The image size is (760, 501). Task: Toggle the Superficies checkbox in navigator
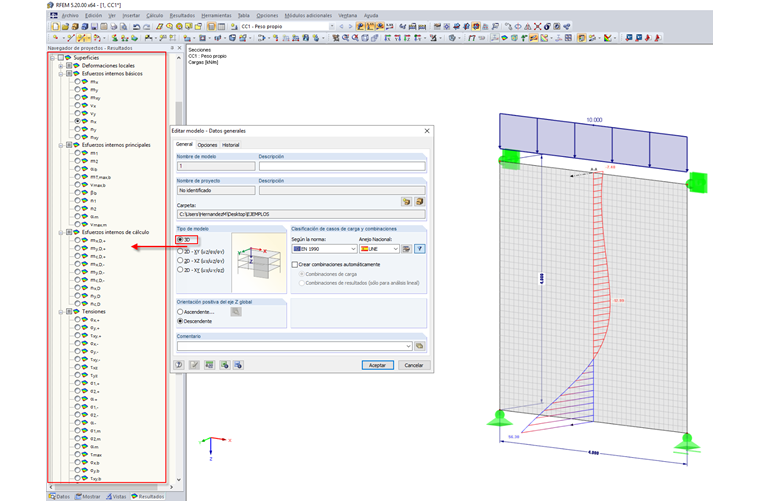tap(61, 58)
